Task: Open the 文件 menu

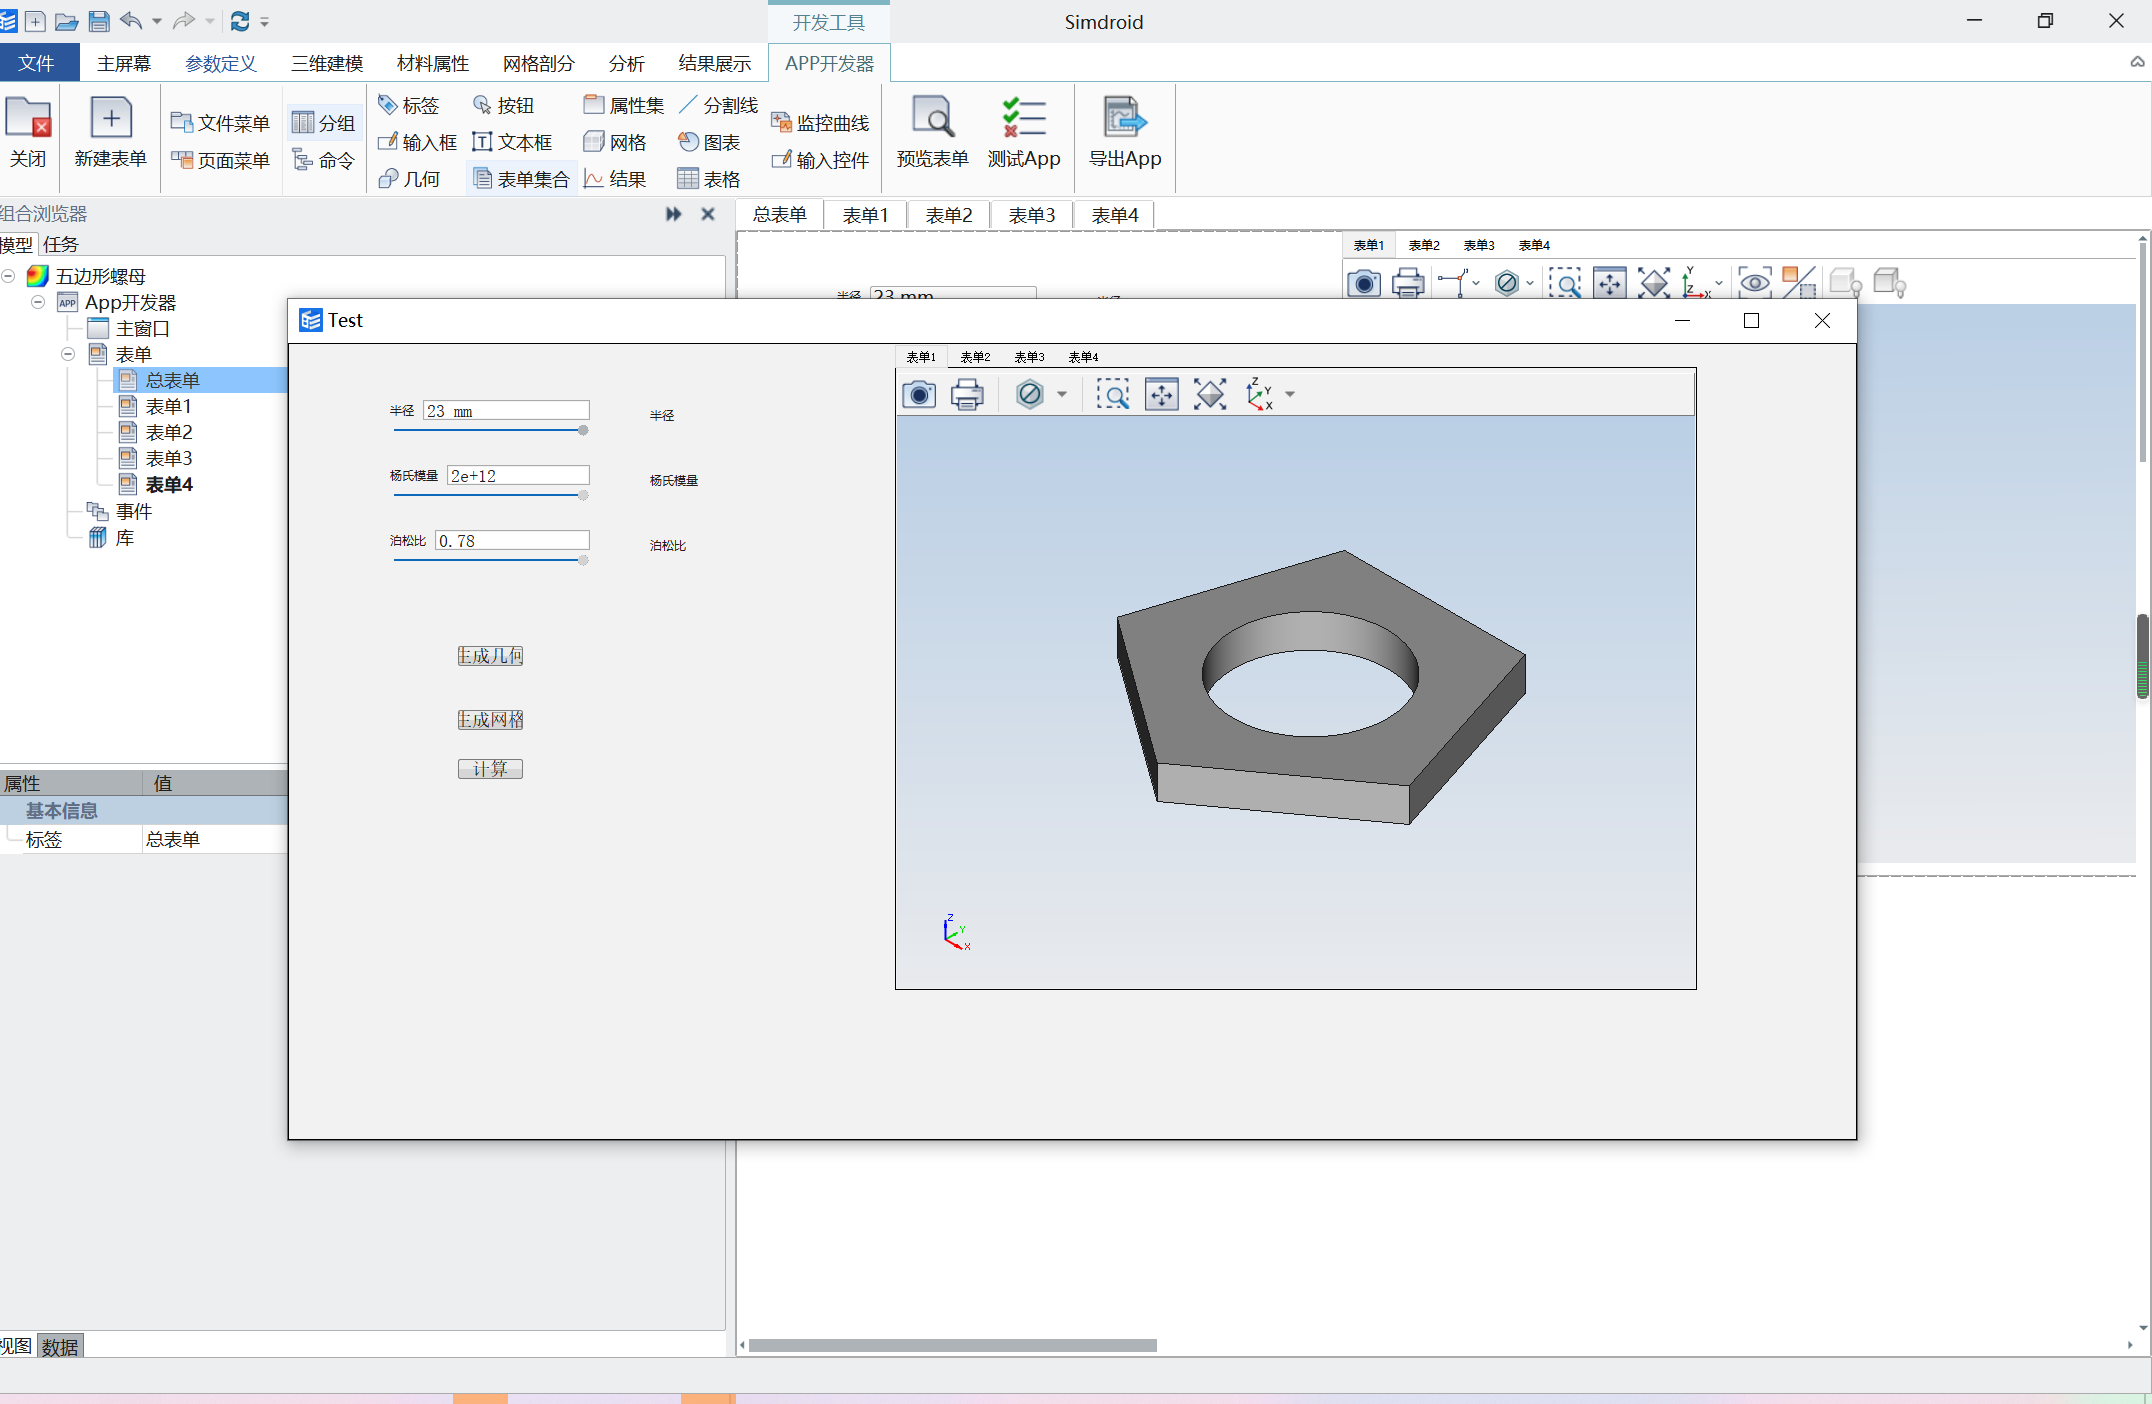Action: click(x=37, y=63)
